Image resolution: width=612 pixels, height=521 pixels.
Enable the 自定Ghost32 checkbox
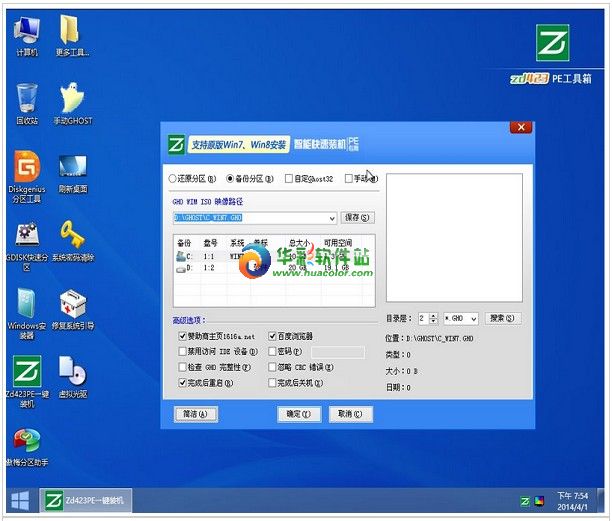click(x=289, y=179)
